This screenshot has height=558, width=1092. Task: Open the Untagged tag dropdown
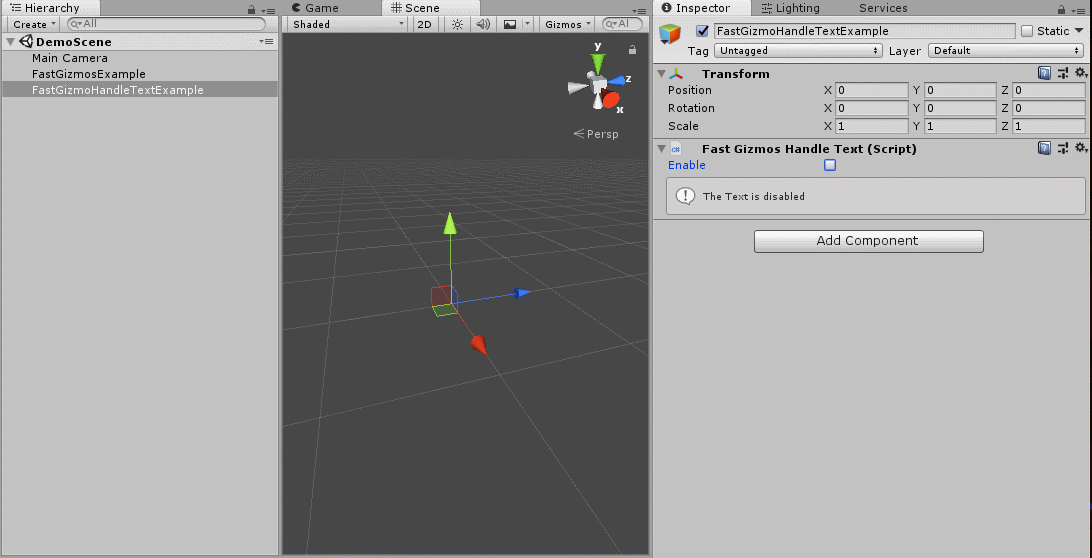click(x=798, y=50)
